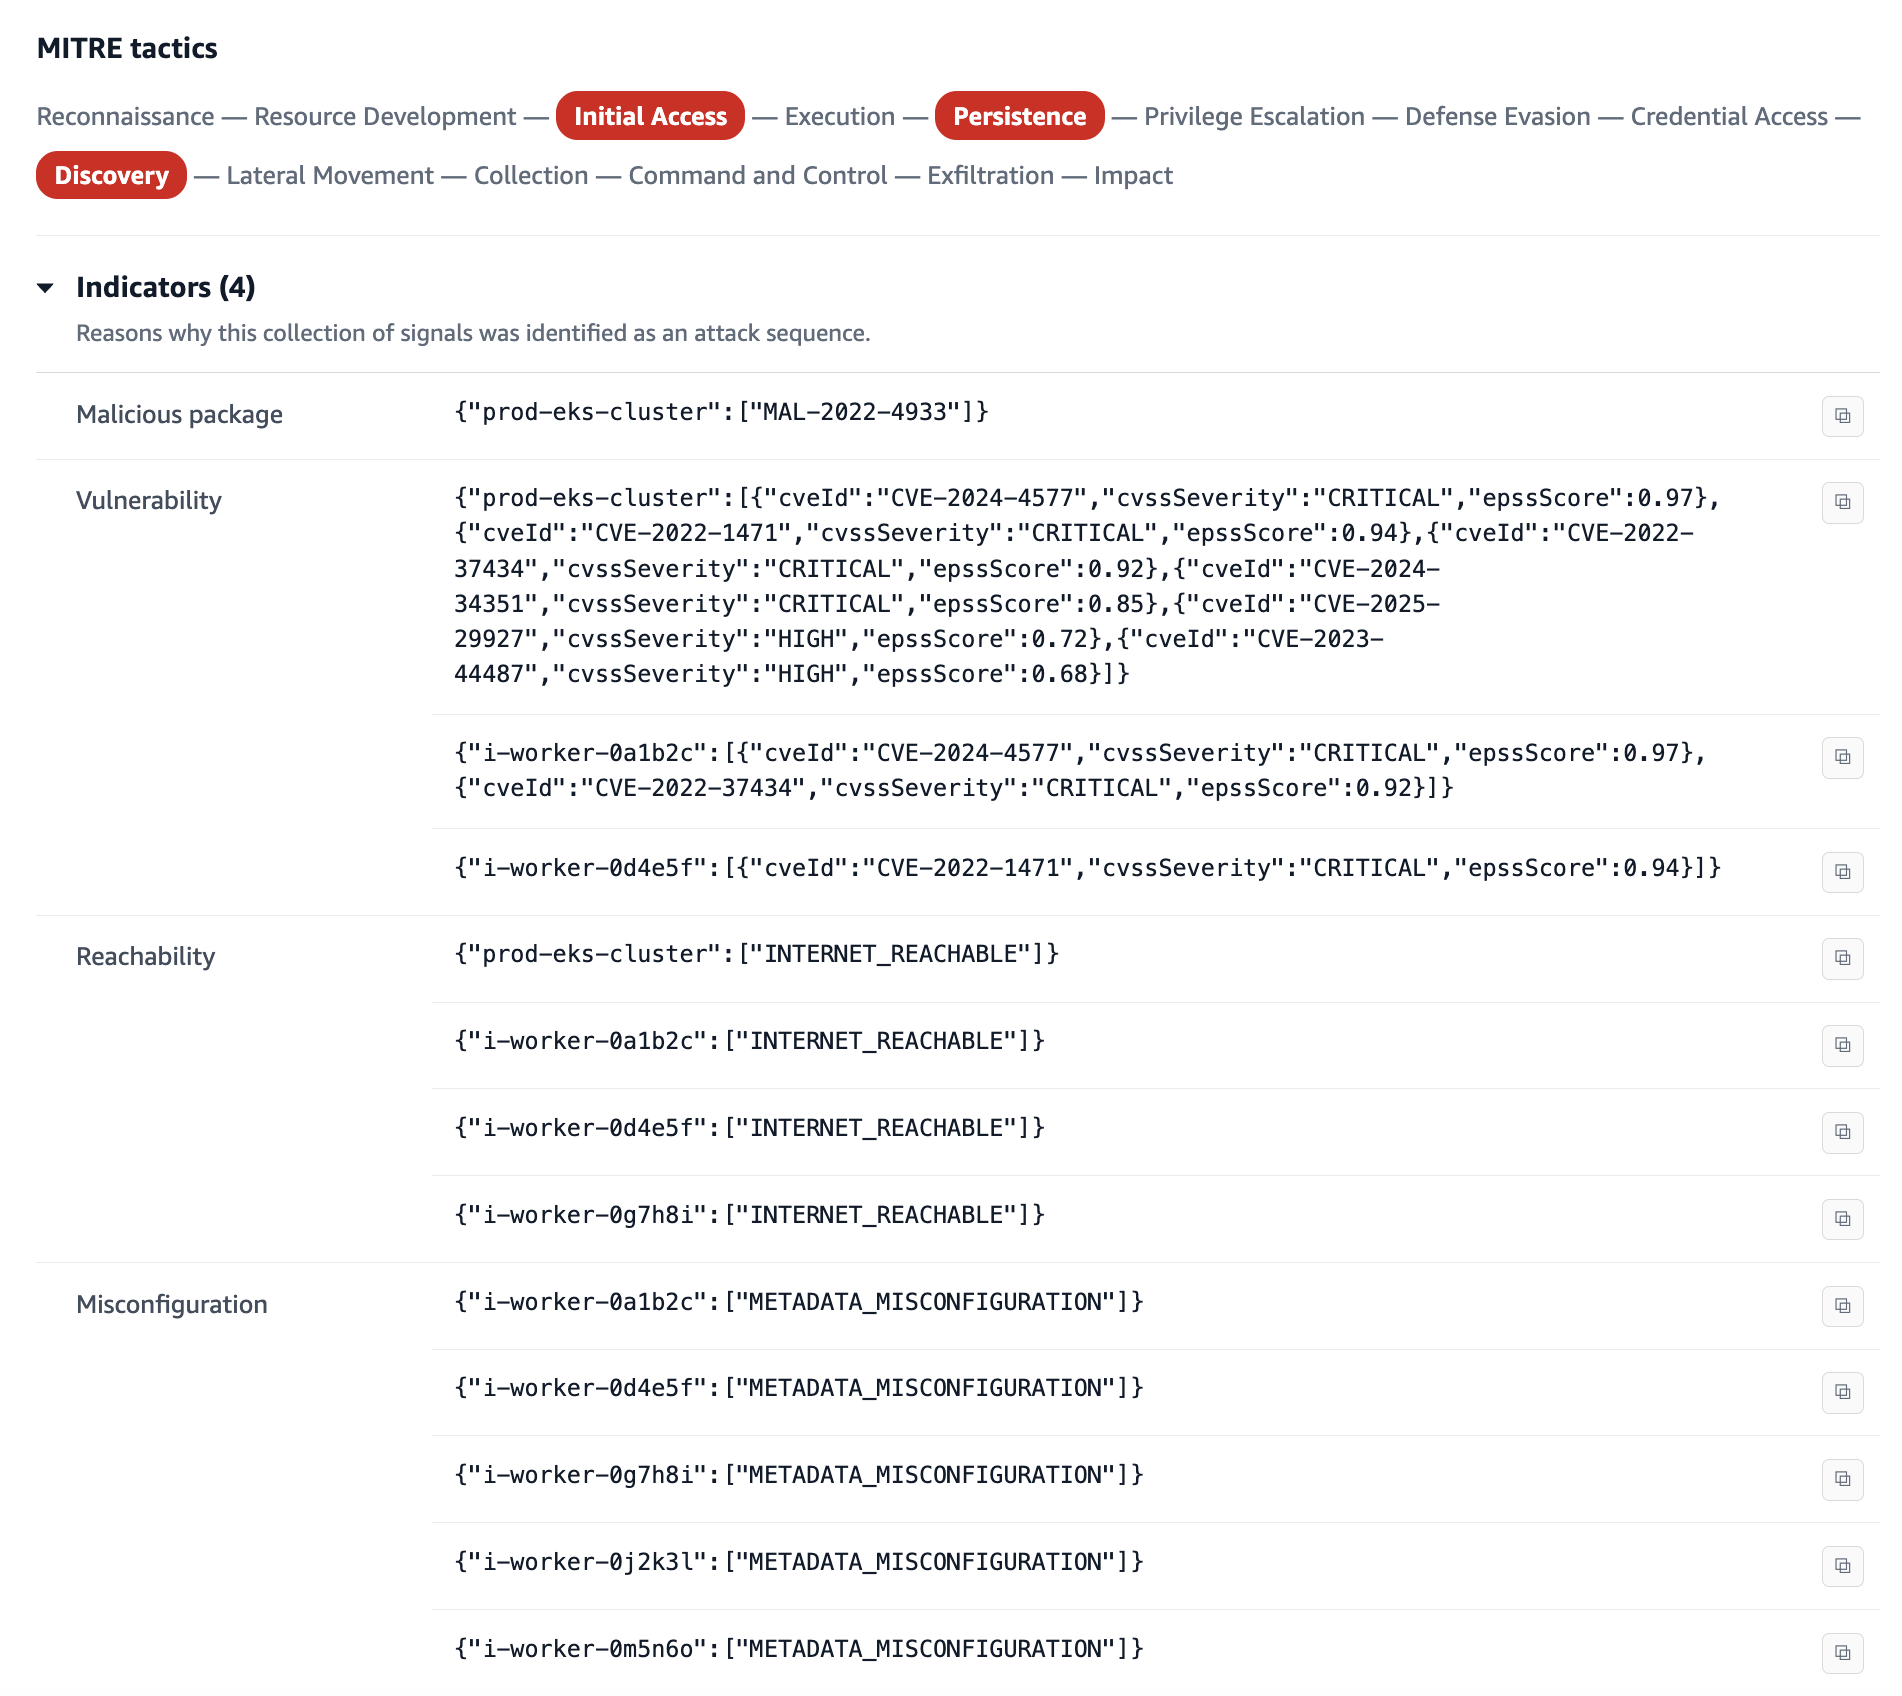Copy the Malicious package MAL-2022-4933 value
This screenshot has width=1902, height=1696.
(x=1842, y=416)
